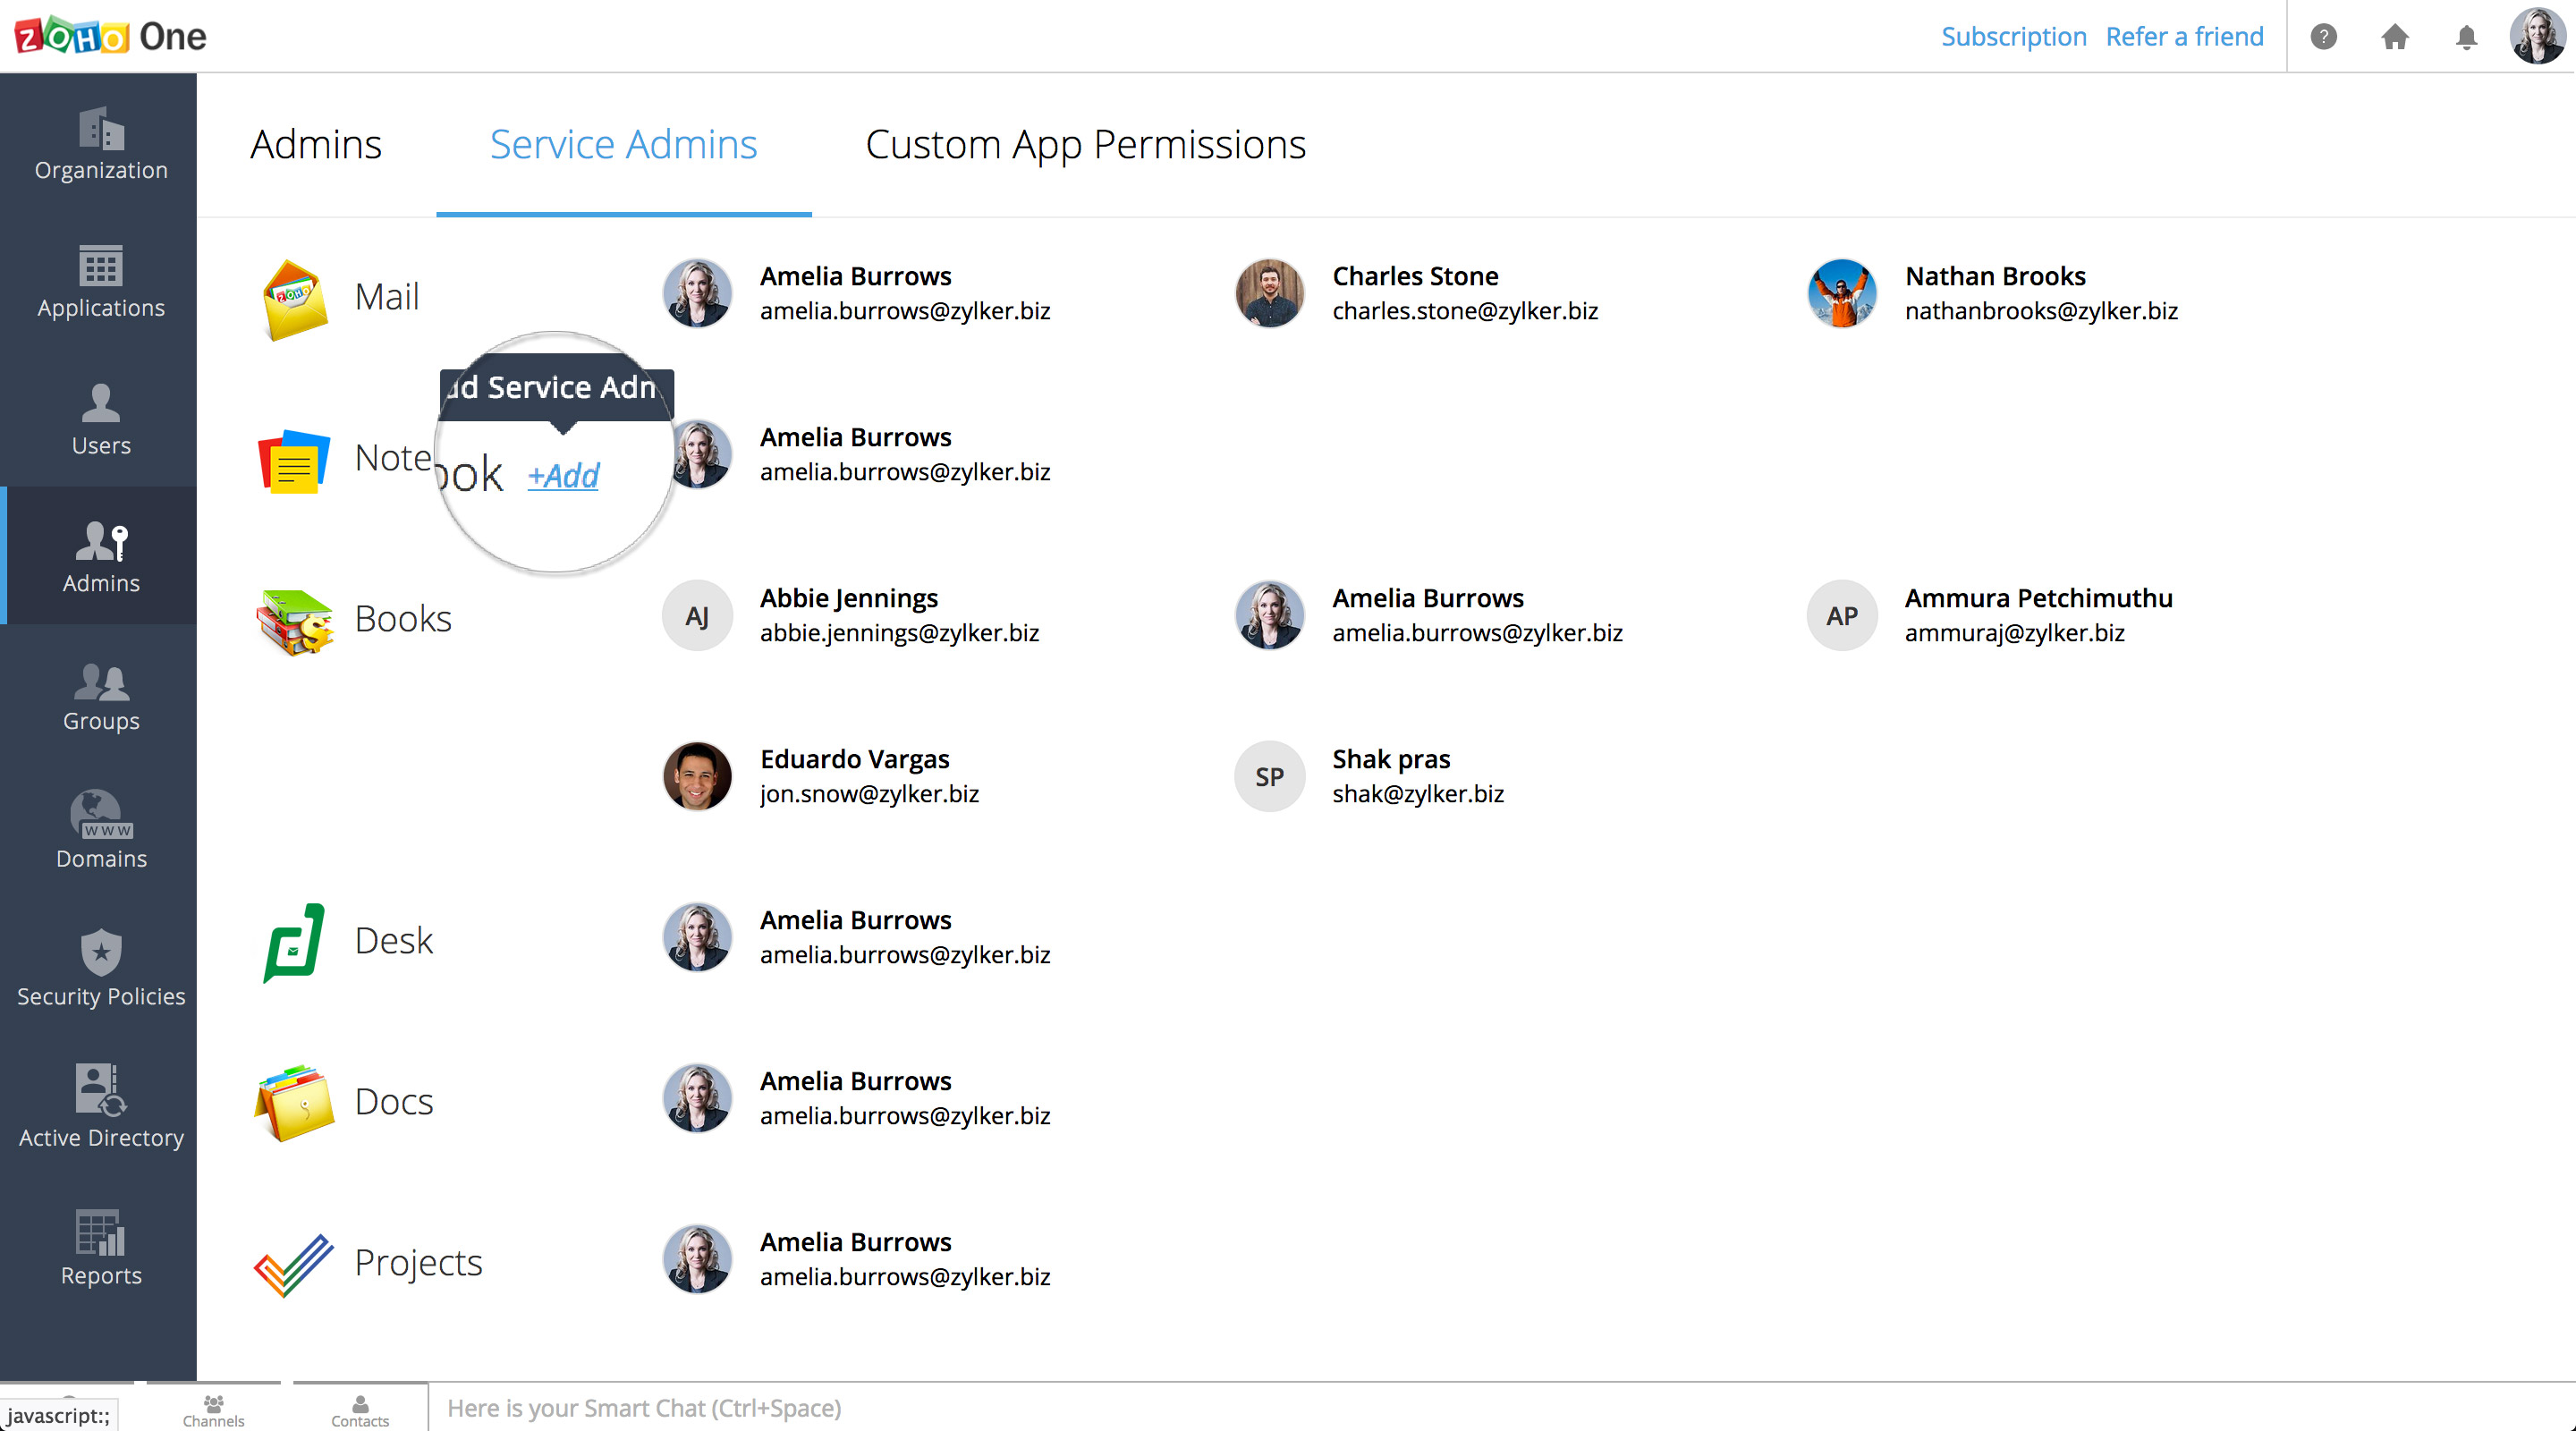Open the Reports section
Image resolution: width=2576 pixels, height=1431 pixels.
pos(100,1247)
